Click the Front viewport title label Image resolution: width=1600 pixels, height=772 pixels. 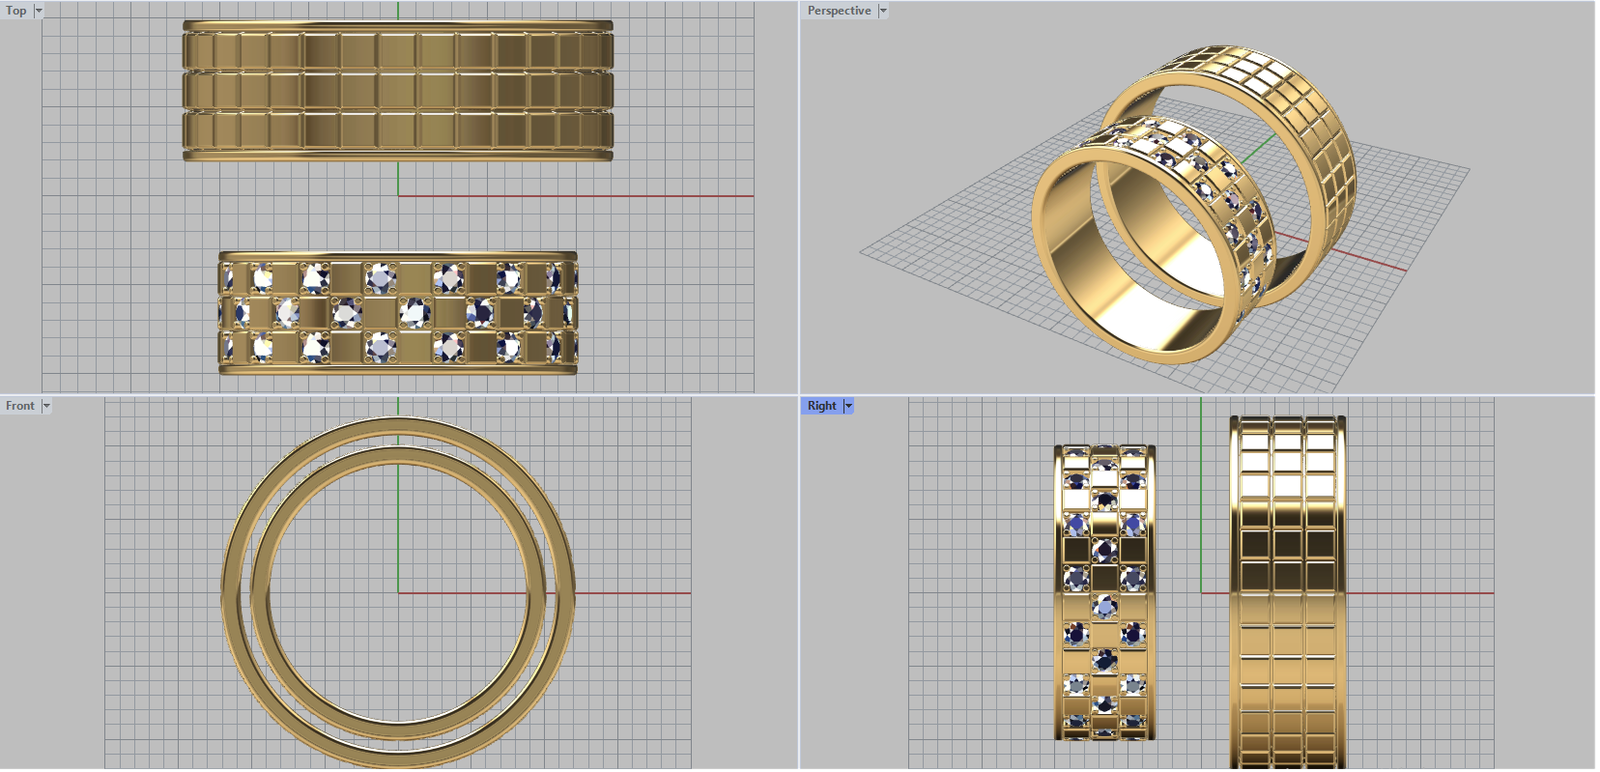tap(20, 406)
